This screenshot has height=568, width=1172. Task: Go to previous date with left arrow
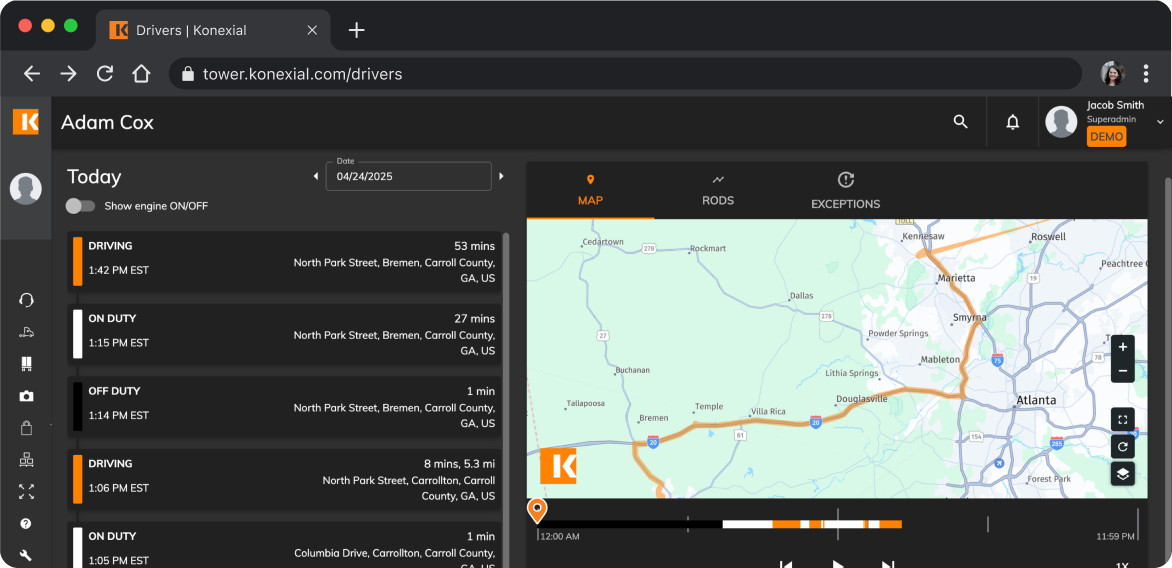(x=315, y=176)
